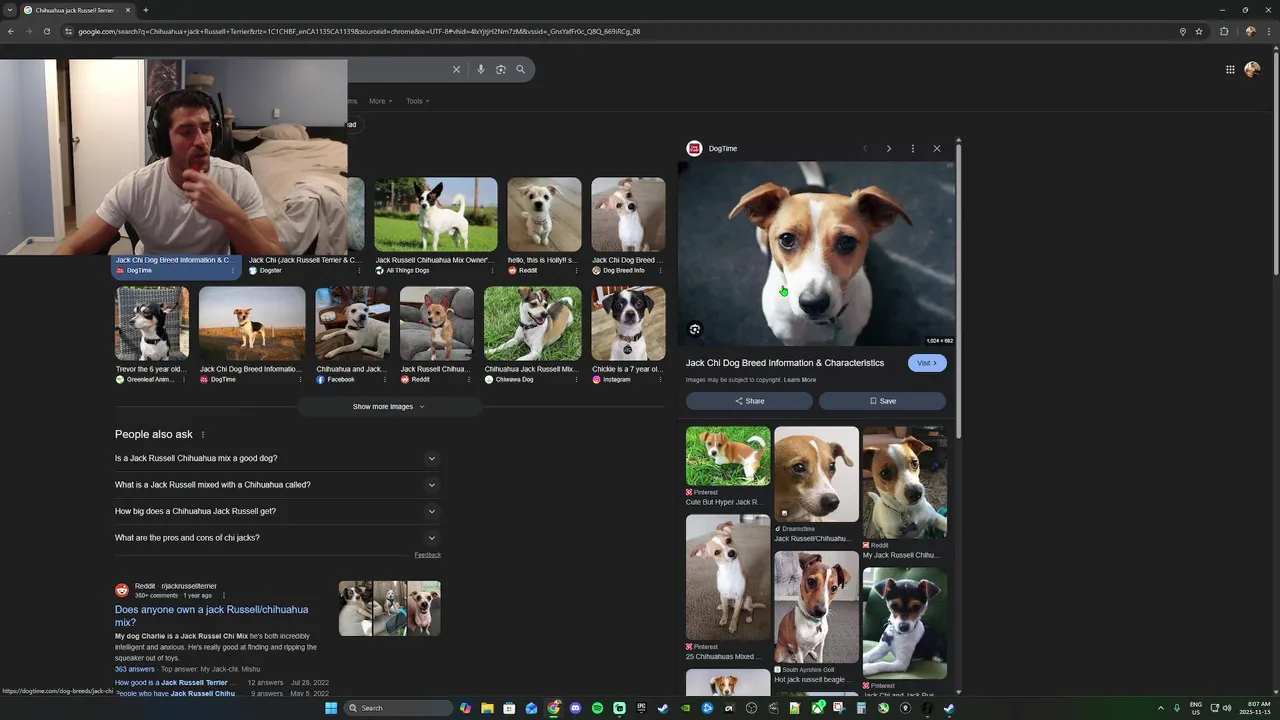Open tab search dropdown in Chrome title bar

[x=10, y=10]
